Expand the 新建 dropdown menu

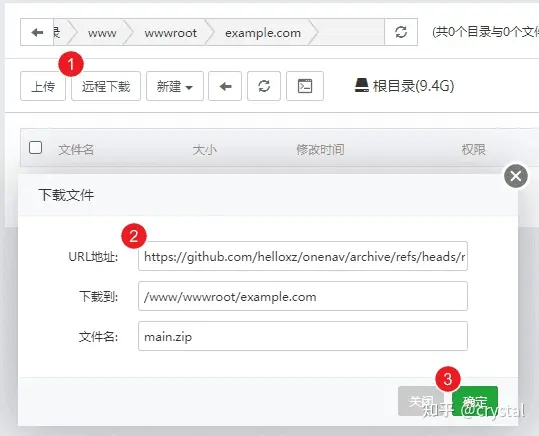click(175, 86)
